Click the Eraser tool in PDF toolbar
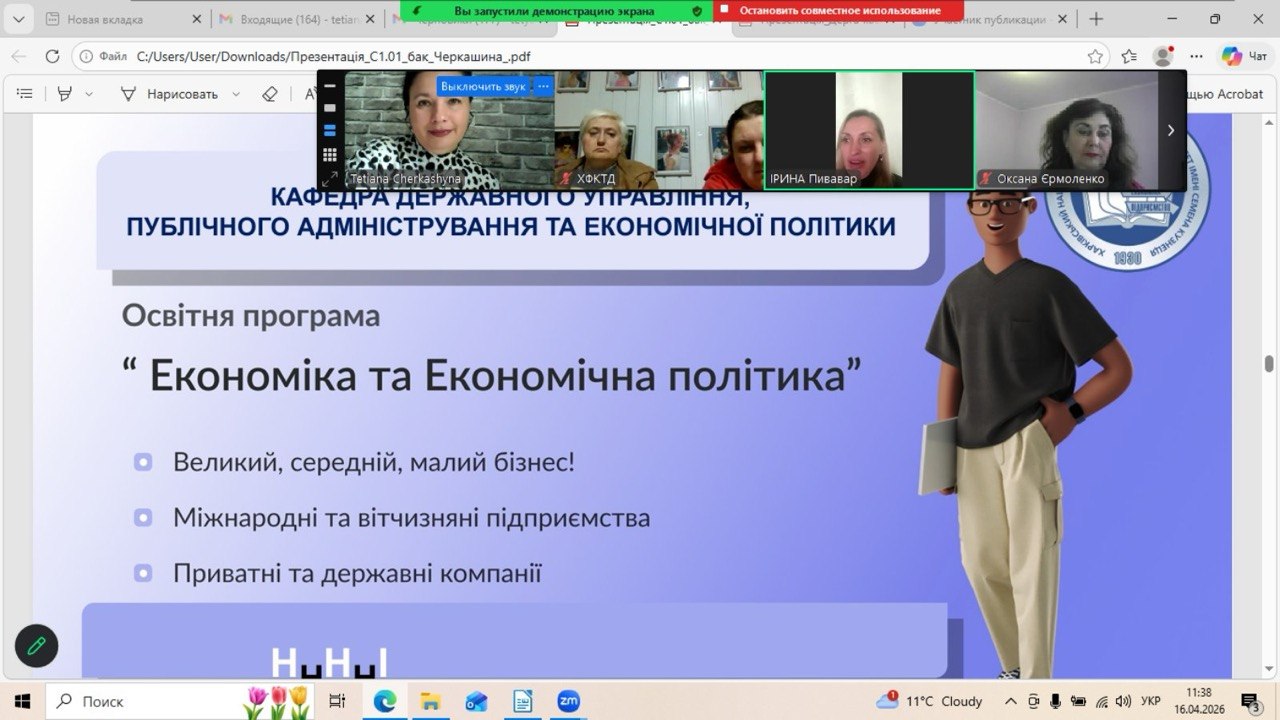The width and height of the screenshot is (1280, 720). point(268,94)
